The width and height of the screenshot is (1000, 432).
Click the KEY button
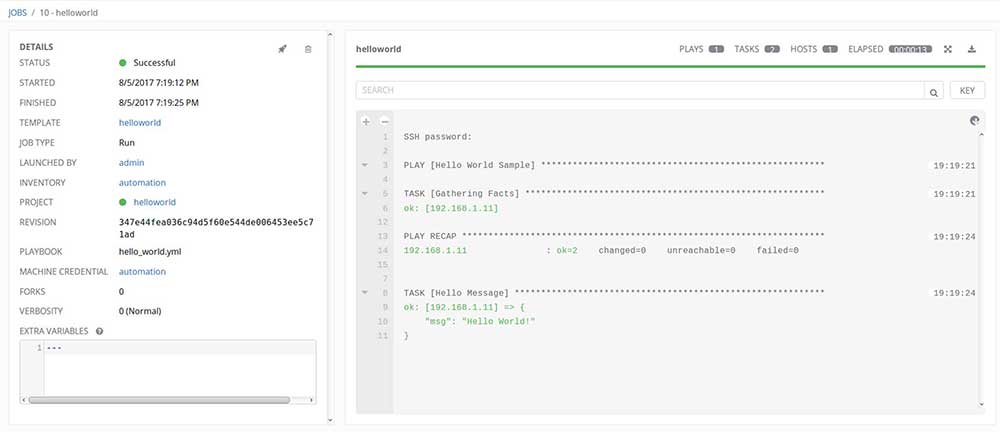point(966,90)
